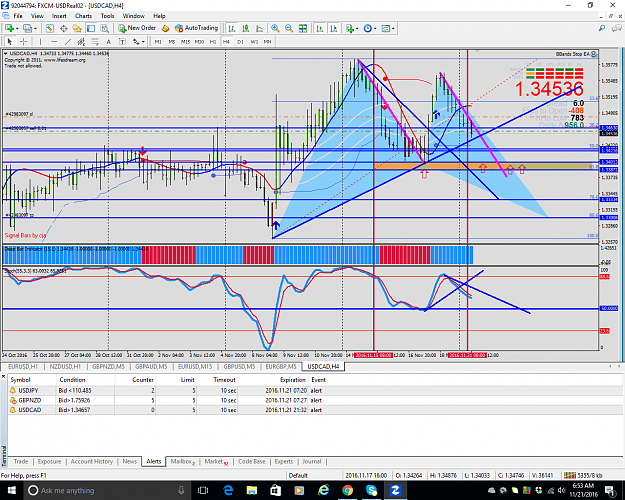Image resolution: width=625 pixels, height=500 pixels.
Task: Switch to the GBPAUD,M5 chart tab
Action: tap(151, 366)
